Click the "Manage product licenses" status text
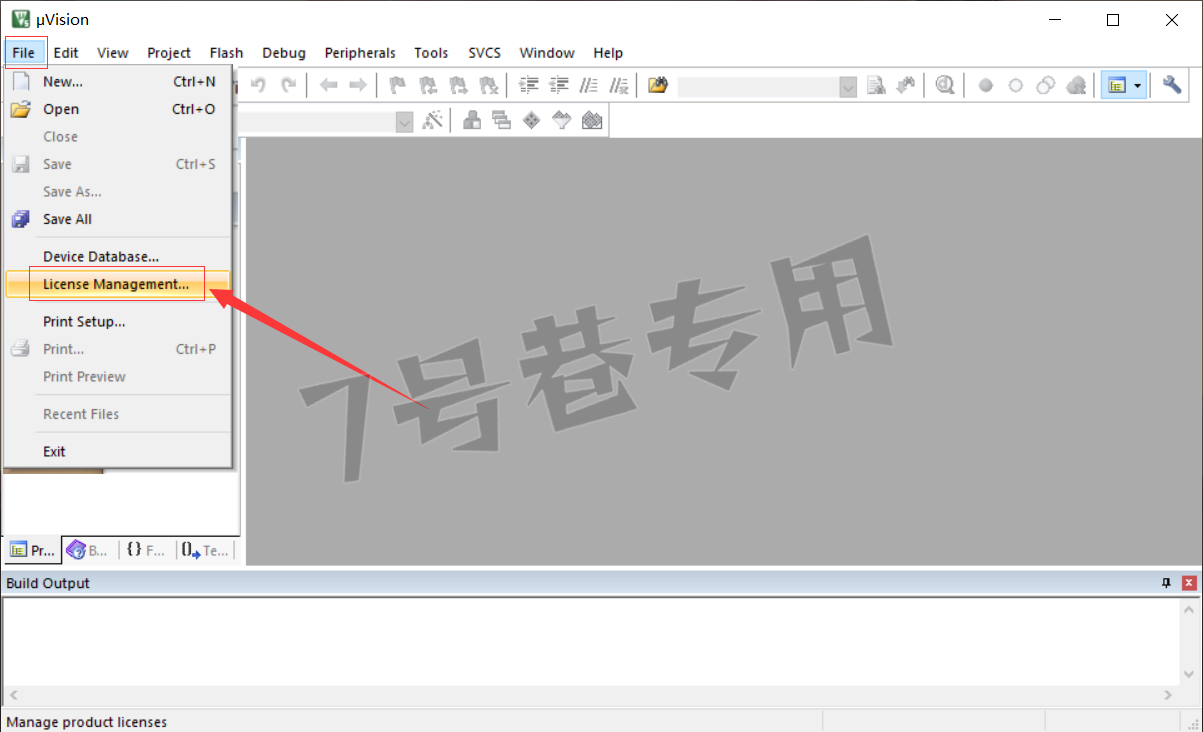The height and width of the screenshot is (732, 1203). tap(87, 722)
